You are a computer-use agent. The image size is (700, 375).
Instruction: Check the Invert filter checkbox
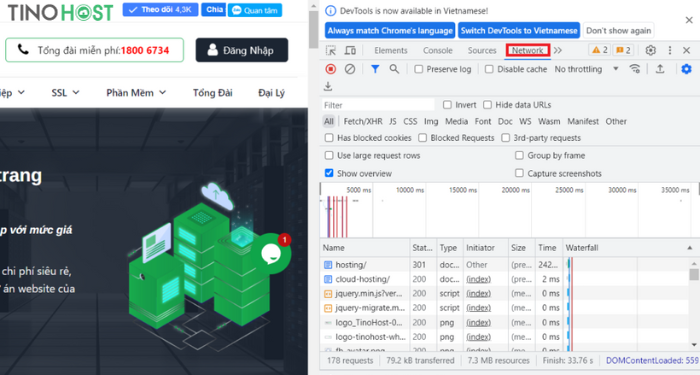click(x=447, y=105)
